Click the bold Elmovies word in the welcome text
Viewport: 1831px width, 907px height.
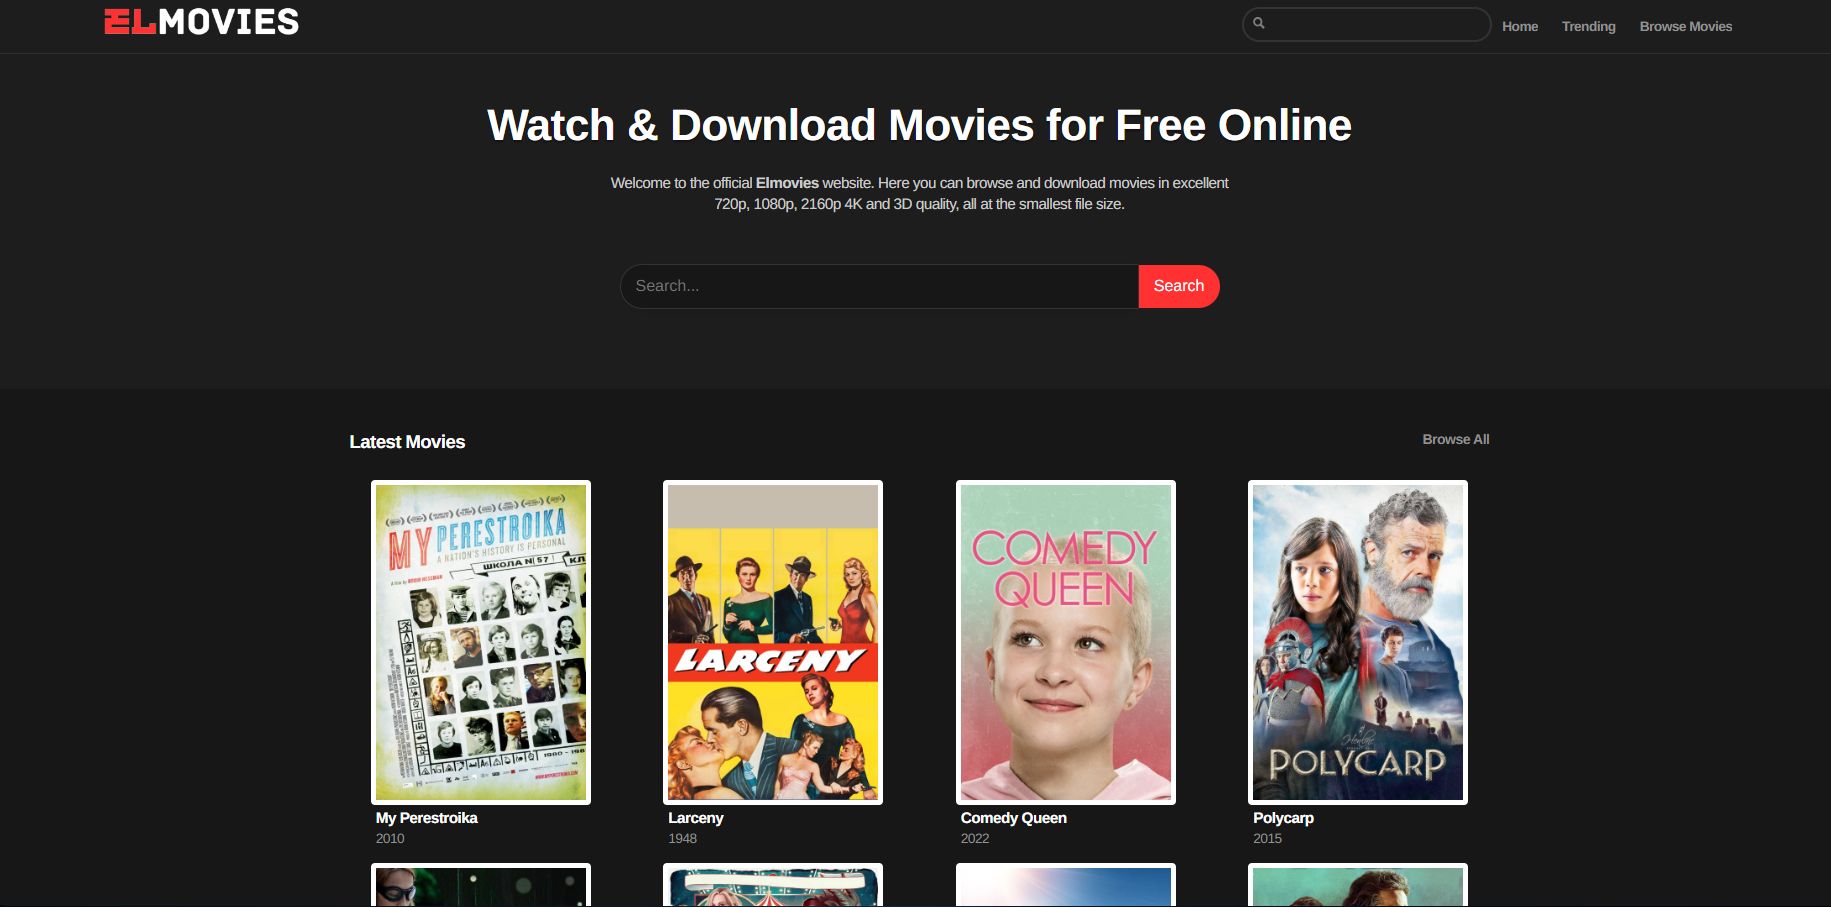(x=787, y=183)
